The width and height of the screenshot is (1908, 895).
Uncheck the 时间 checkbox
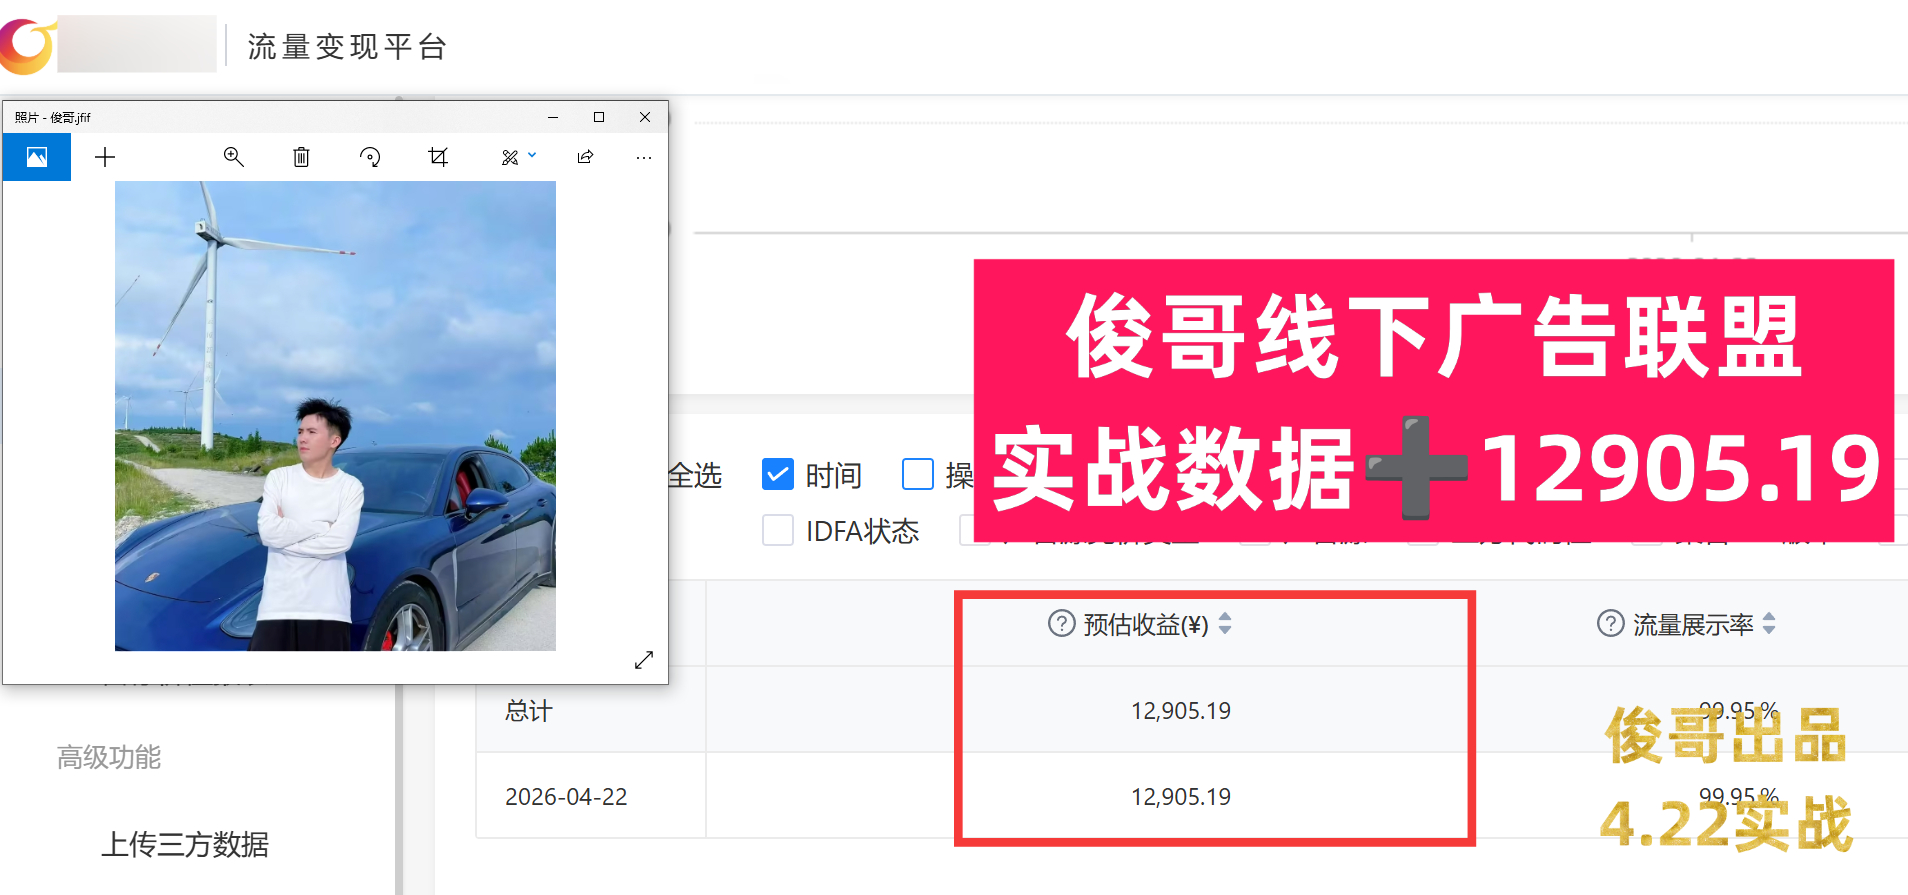[778, 474]
